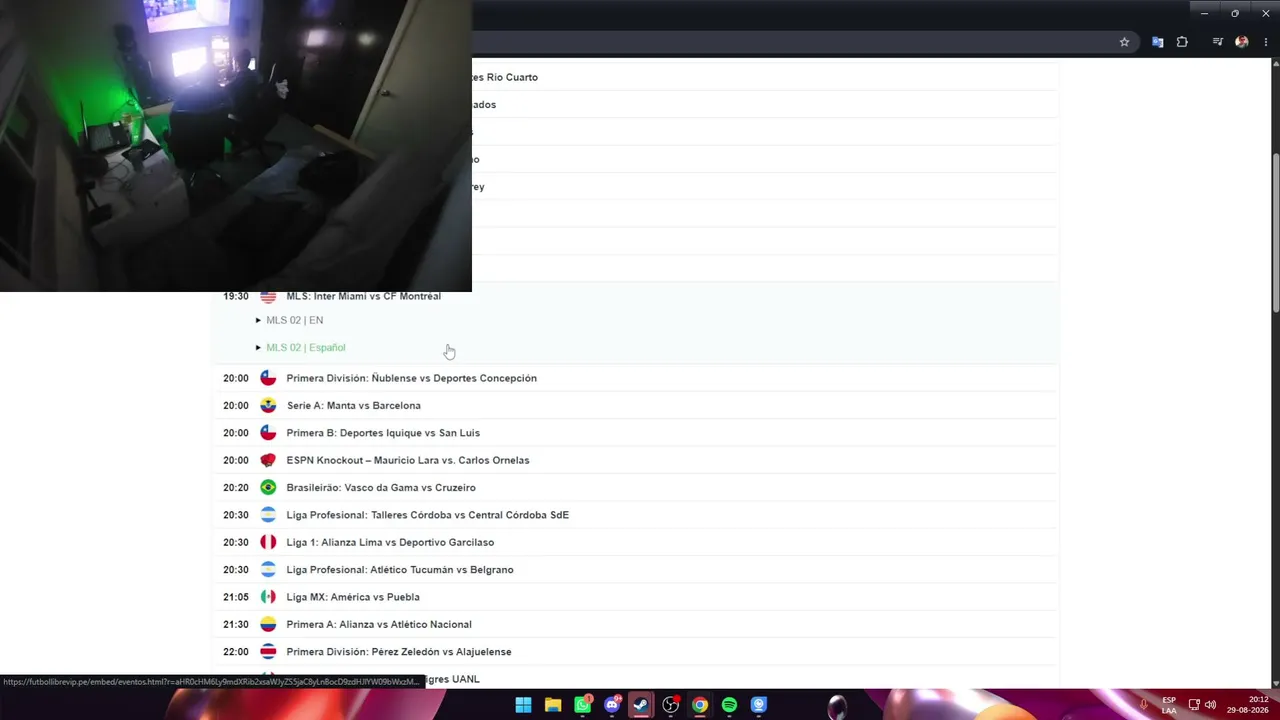Open the Chrome extensions puzzle icon
The image size is (1280, 720).
[x=1182, y=42]
